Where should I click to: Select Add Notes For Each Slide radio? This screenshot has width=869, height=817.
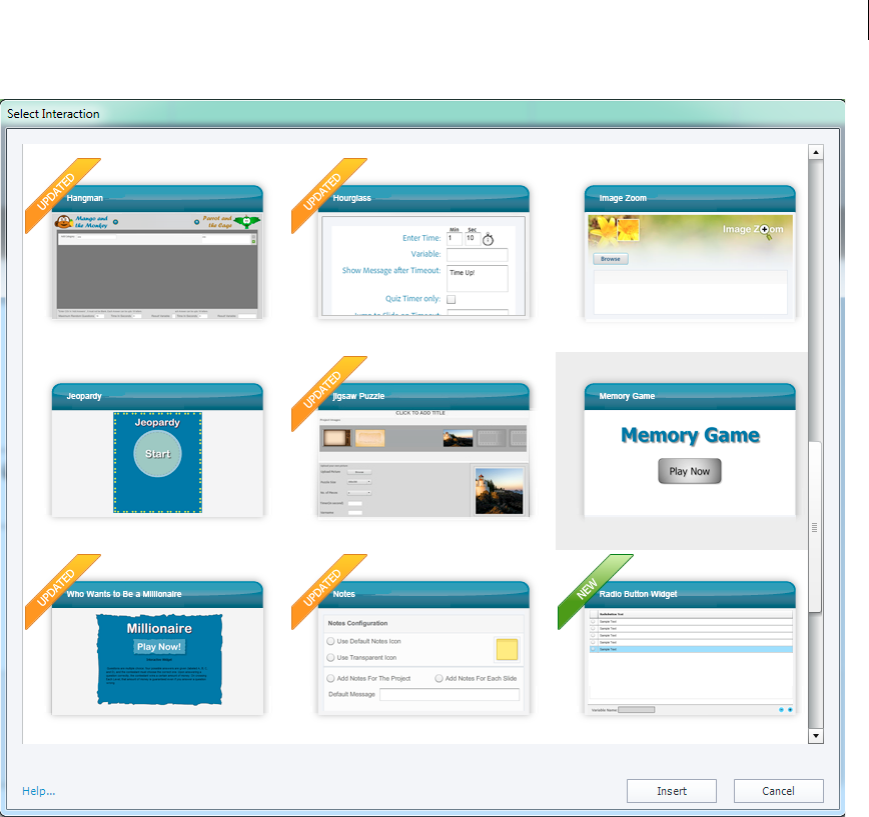pyautogui.click(x=439, y=678)
